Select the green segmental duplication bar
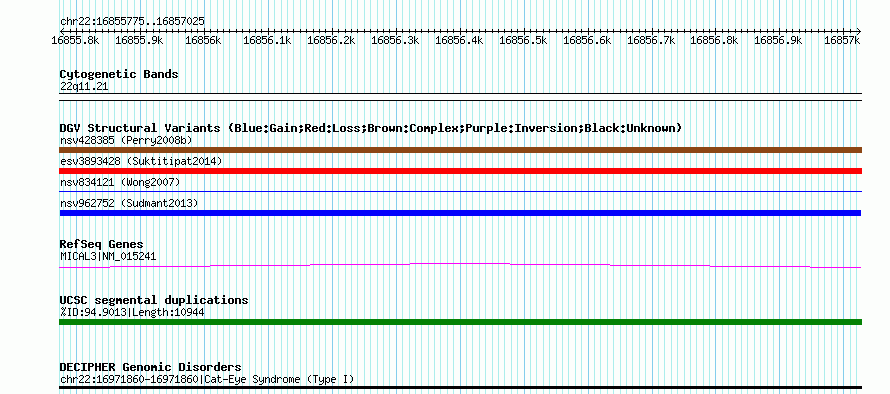The image size is (890, 394). pos(460,322)
